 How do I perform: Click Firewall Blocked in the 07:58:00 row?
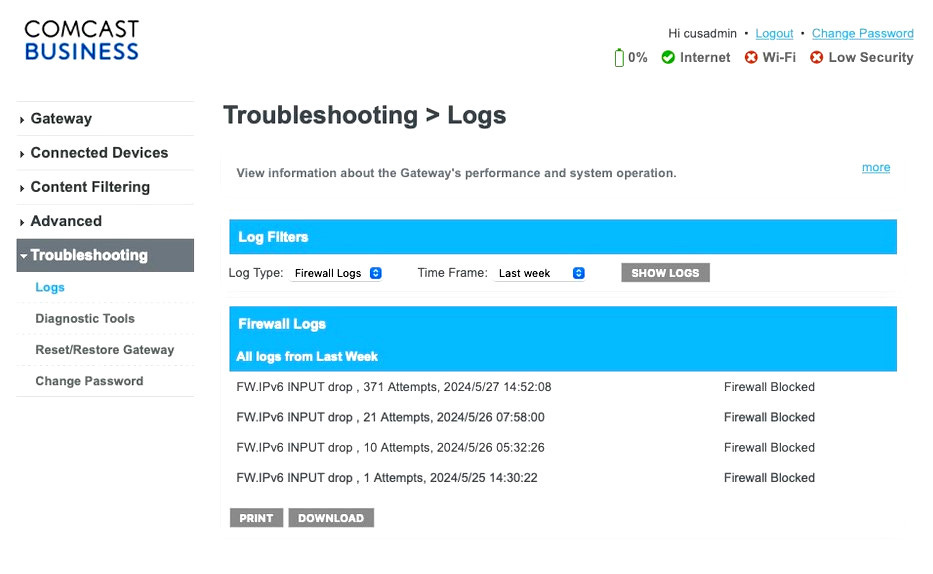click(769, 418)
